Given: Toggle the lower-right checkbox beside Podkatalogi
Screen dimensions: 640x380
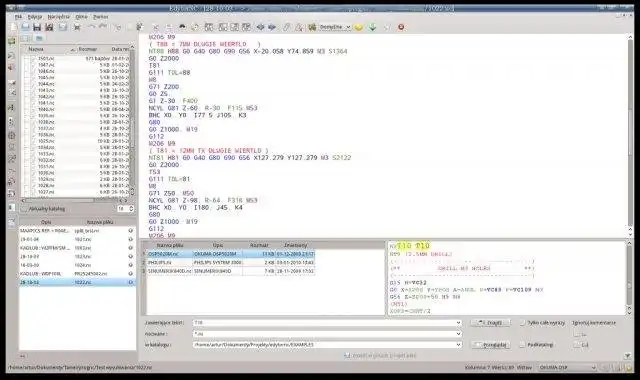Looking at the screenshot, I should tap(576, 344).
